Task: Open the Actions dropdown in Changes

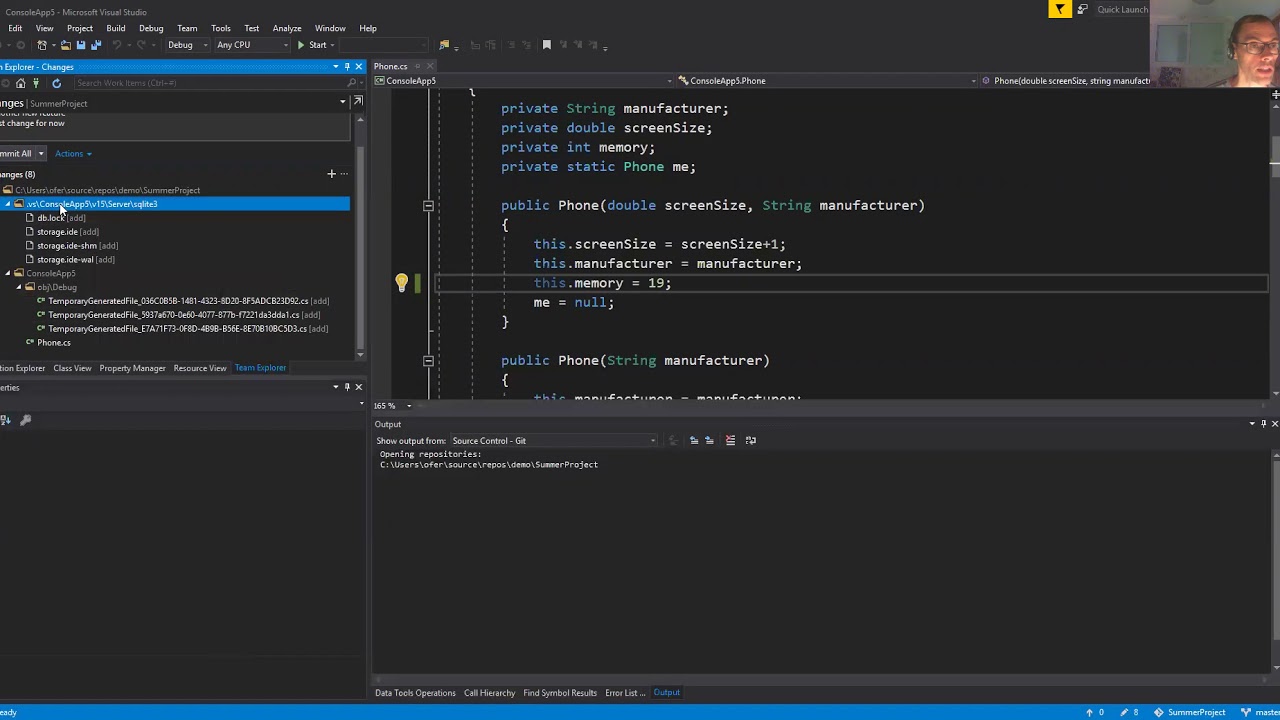Action: [73, 154]
